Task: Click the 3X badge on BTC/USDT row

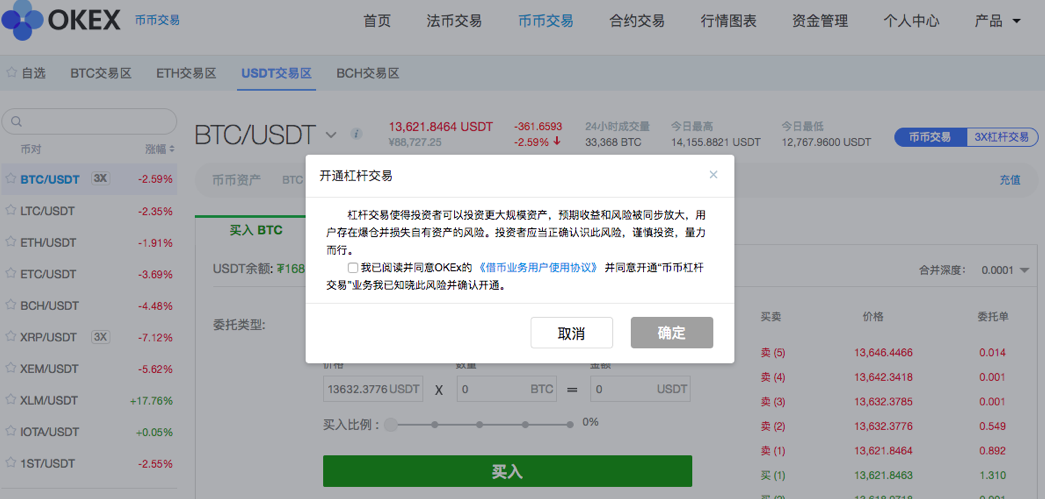Action: click(100, 179)
